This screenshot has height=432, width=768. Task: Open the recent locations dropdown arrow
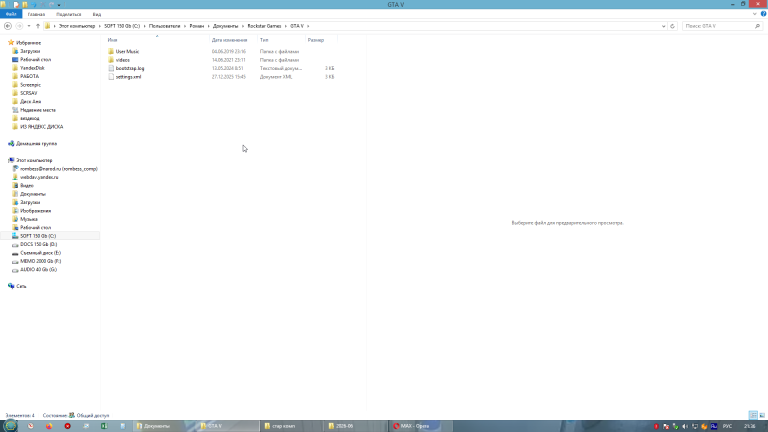click(x=29, y=26)
